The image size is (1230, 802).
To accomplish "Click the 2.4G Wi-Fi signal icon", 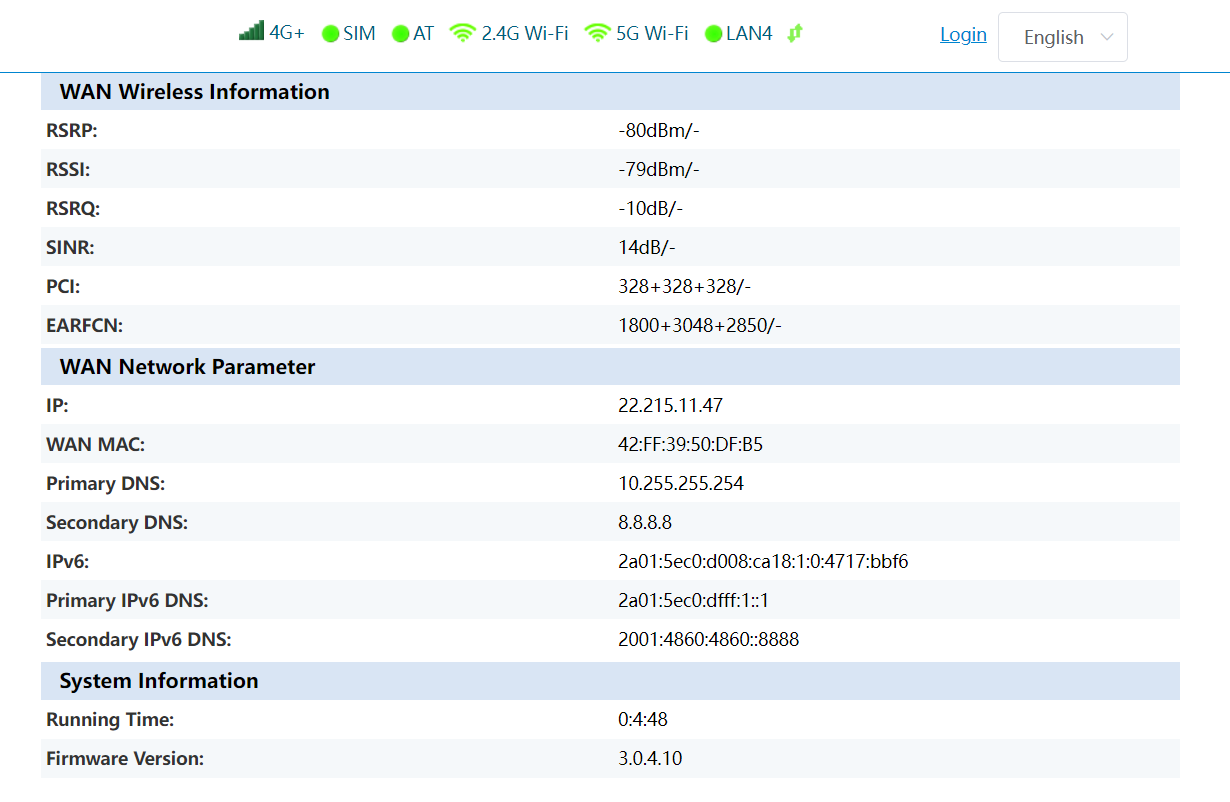I will [x=462, y=33].
